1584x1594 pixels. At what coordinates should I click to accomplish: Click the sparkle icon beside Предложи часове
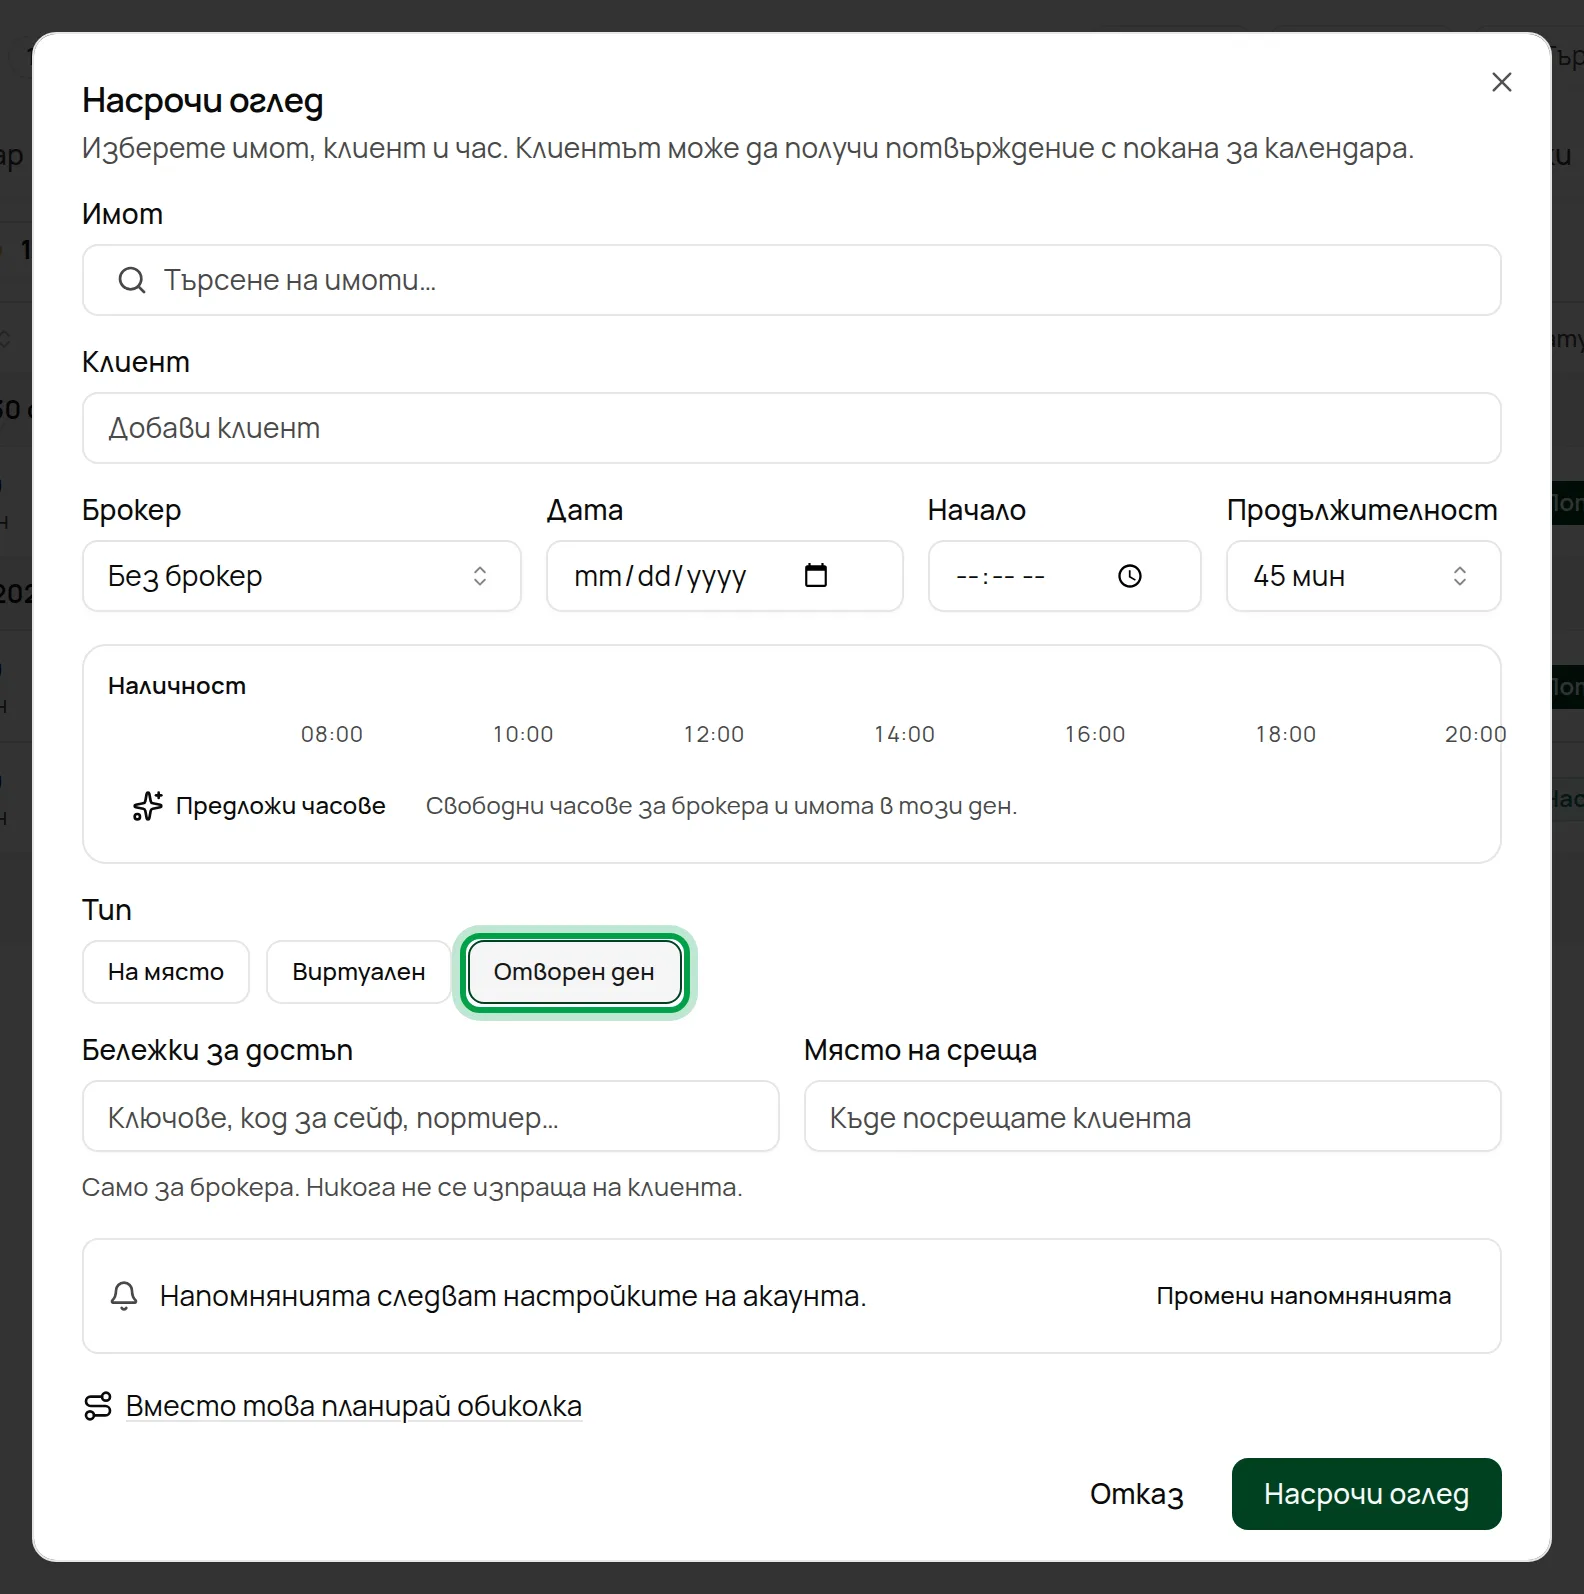click(148, 806)
